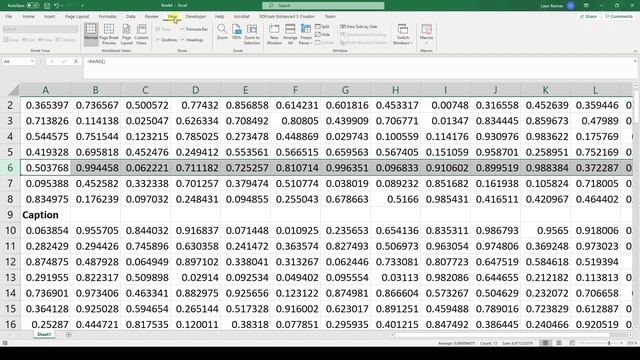Open the Zoom dialog
640x360 pixels.
tap(222, 32)
